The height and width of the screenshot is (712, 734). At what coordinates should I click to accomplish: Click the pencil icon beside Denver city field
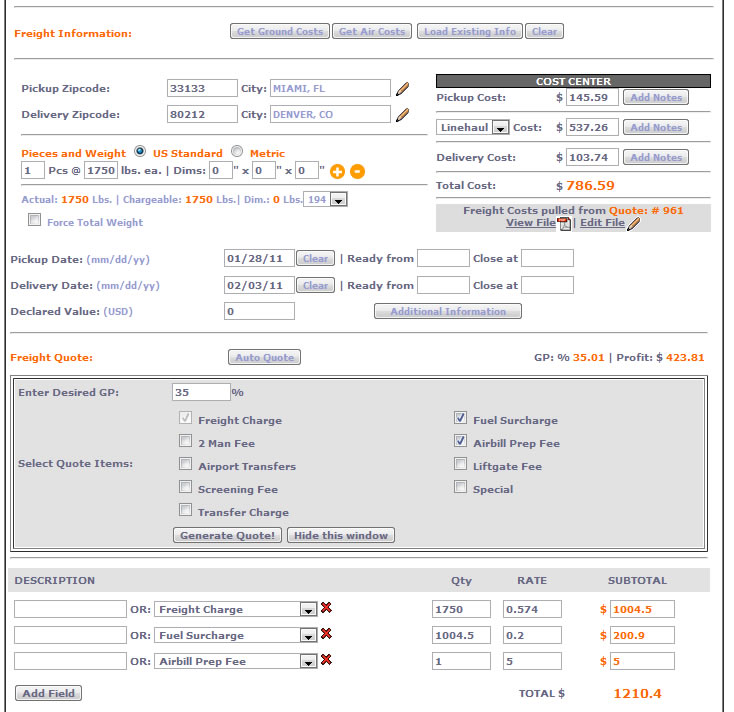pyautogui.click(x=402, y=115)
